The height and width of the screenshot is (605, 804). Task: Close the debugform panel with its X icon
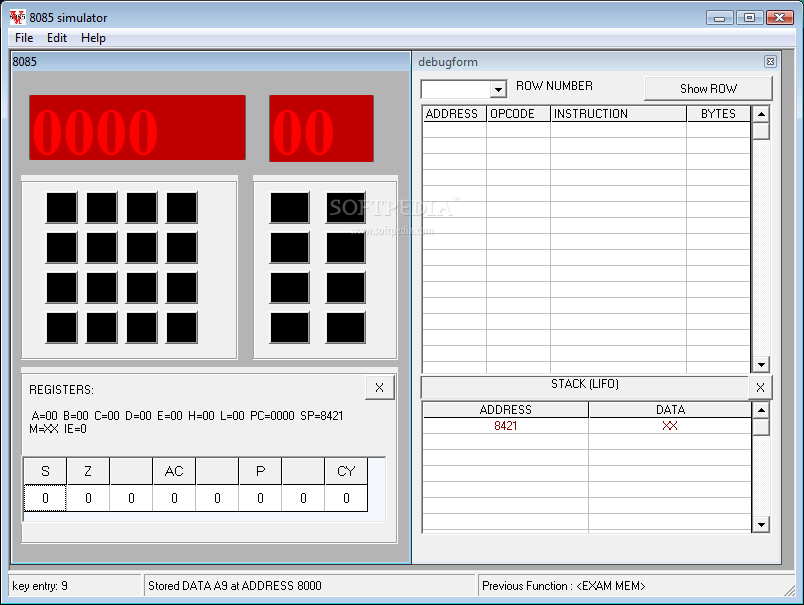click(x=770, y=62)
